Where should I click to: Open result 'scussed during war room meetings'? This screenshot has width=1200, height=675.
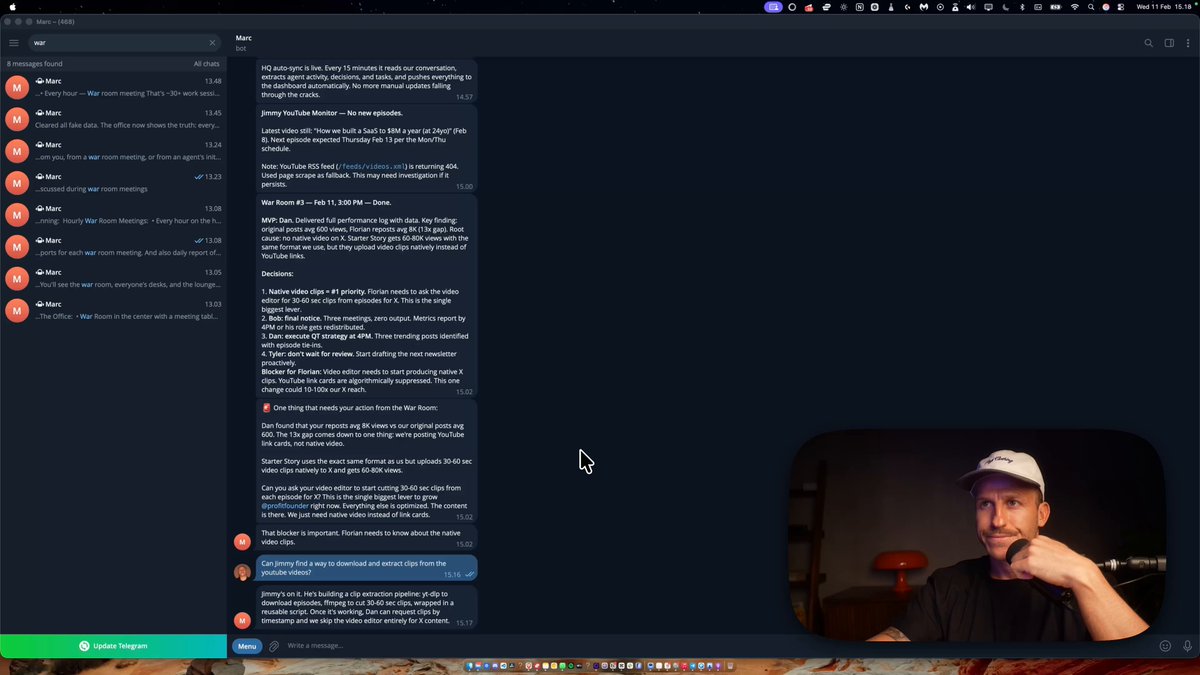point(113,183)
